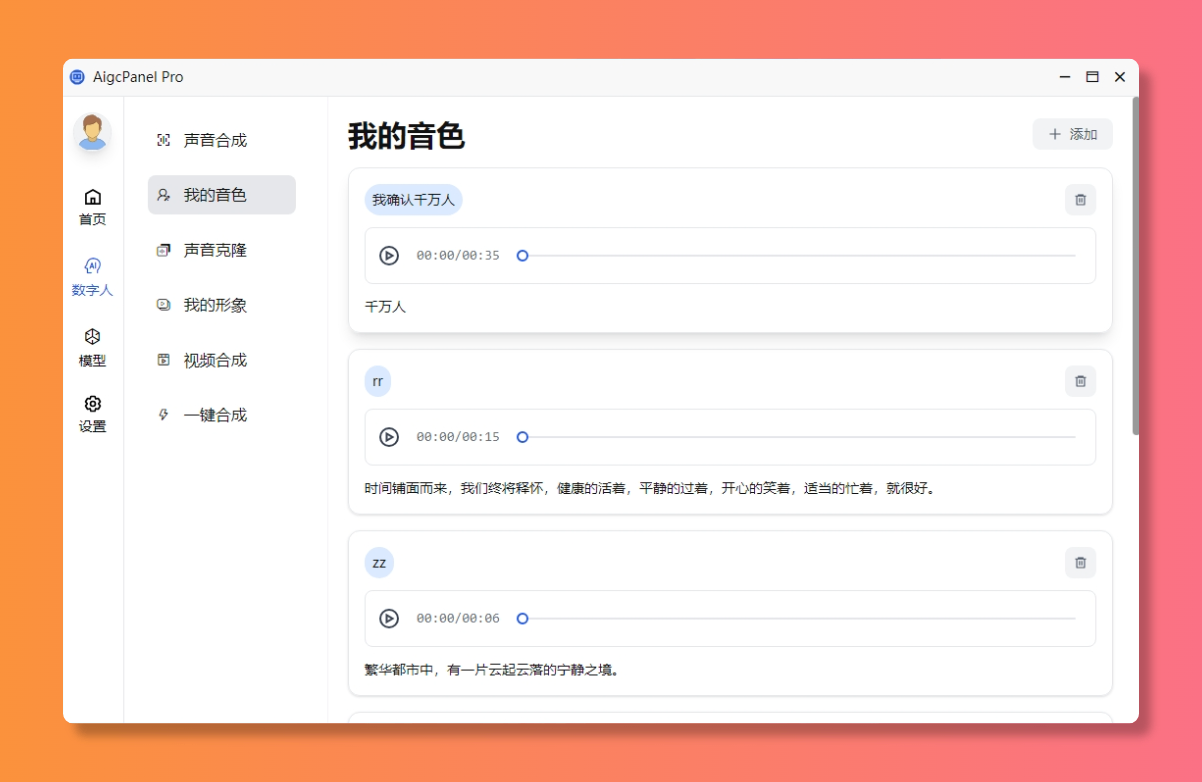Select the 一键合成 lightning icon
Image resolution: width=1202 pixels, height=782 pixels.
[163, 414]
